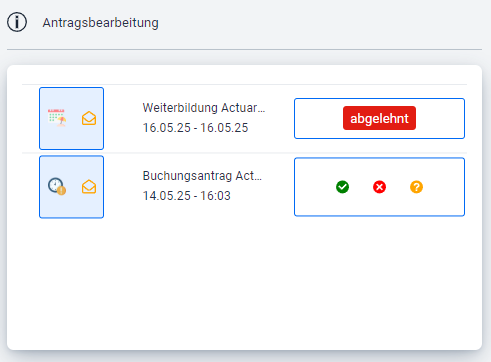Reject Buchungsantrag with the red X icon
This screenshot has height=362, width=491.
(x=379, y=187)
